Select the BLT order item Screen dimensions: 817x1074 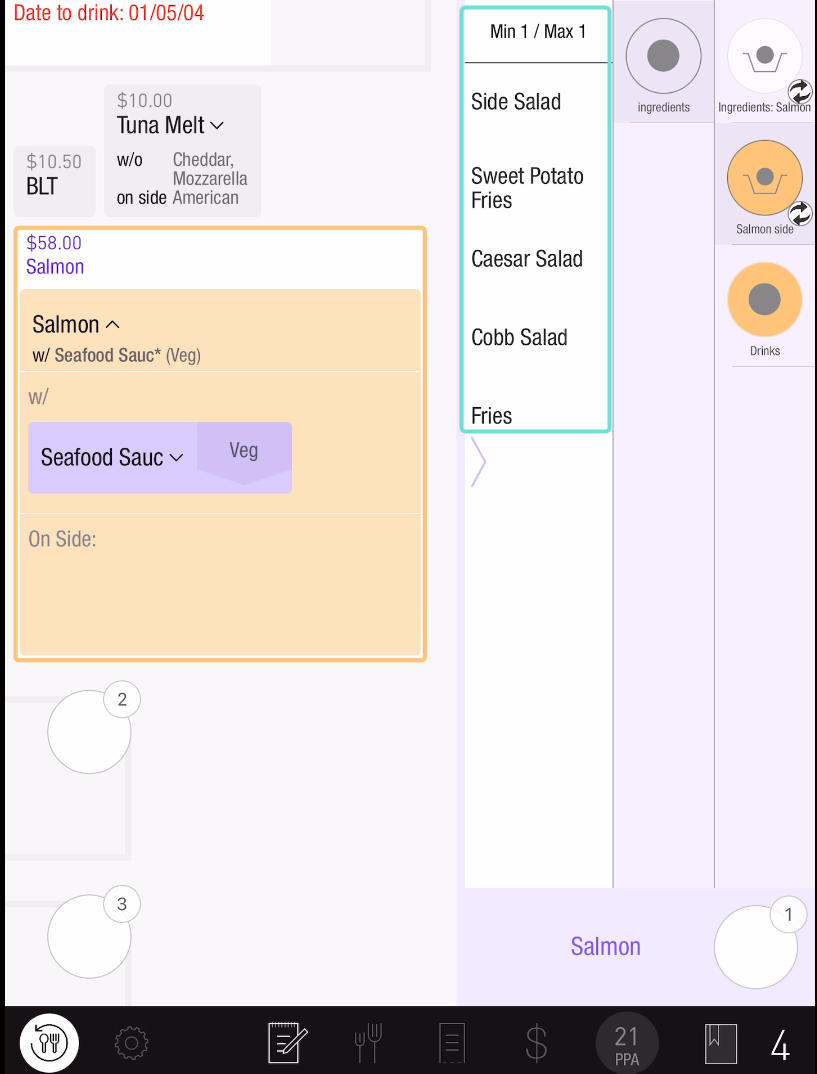click(54, 176)
